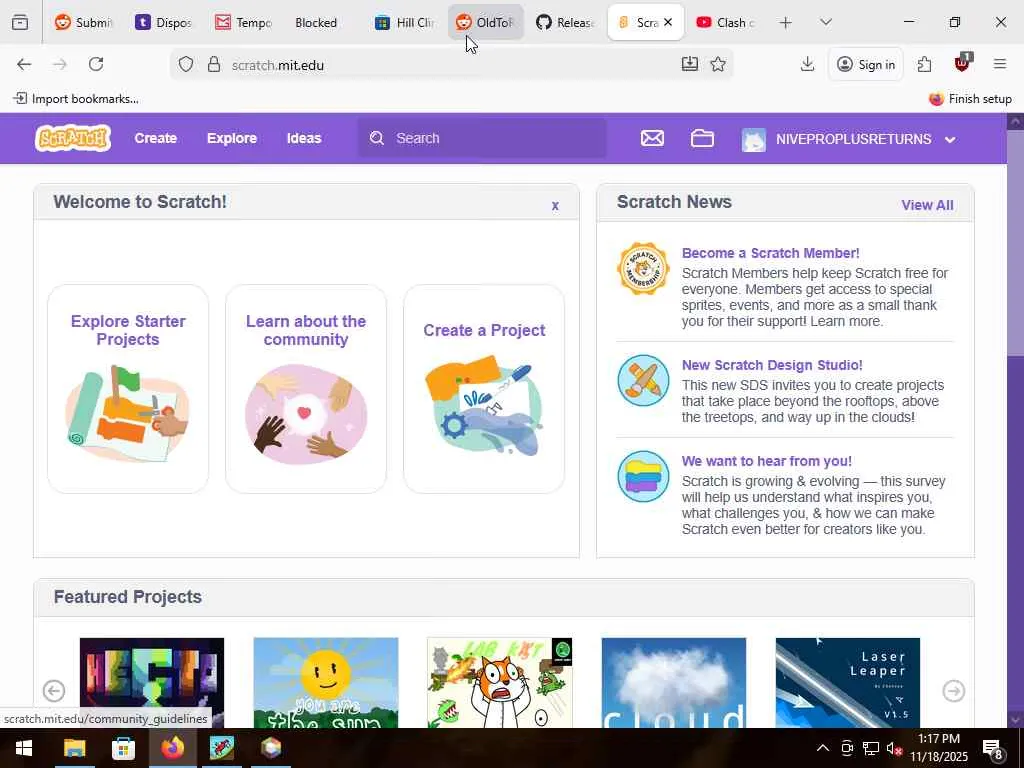Switch to the GitHub Release tab
This screenshot has width=1024, height=768.
565,22
